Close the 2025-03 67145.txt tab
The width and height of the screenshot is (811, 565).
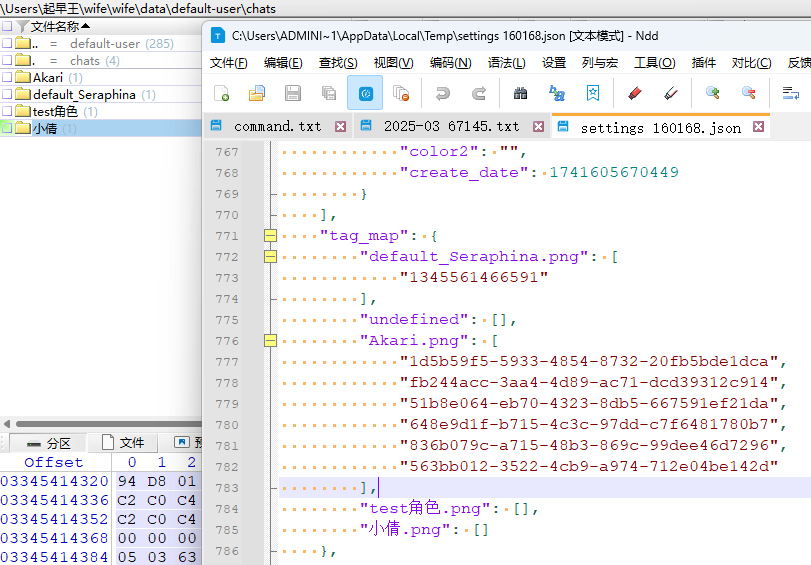point(538,126)
